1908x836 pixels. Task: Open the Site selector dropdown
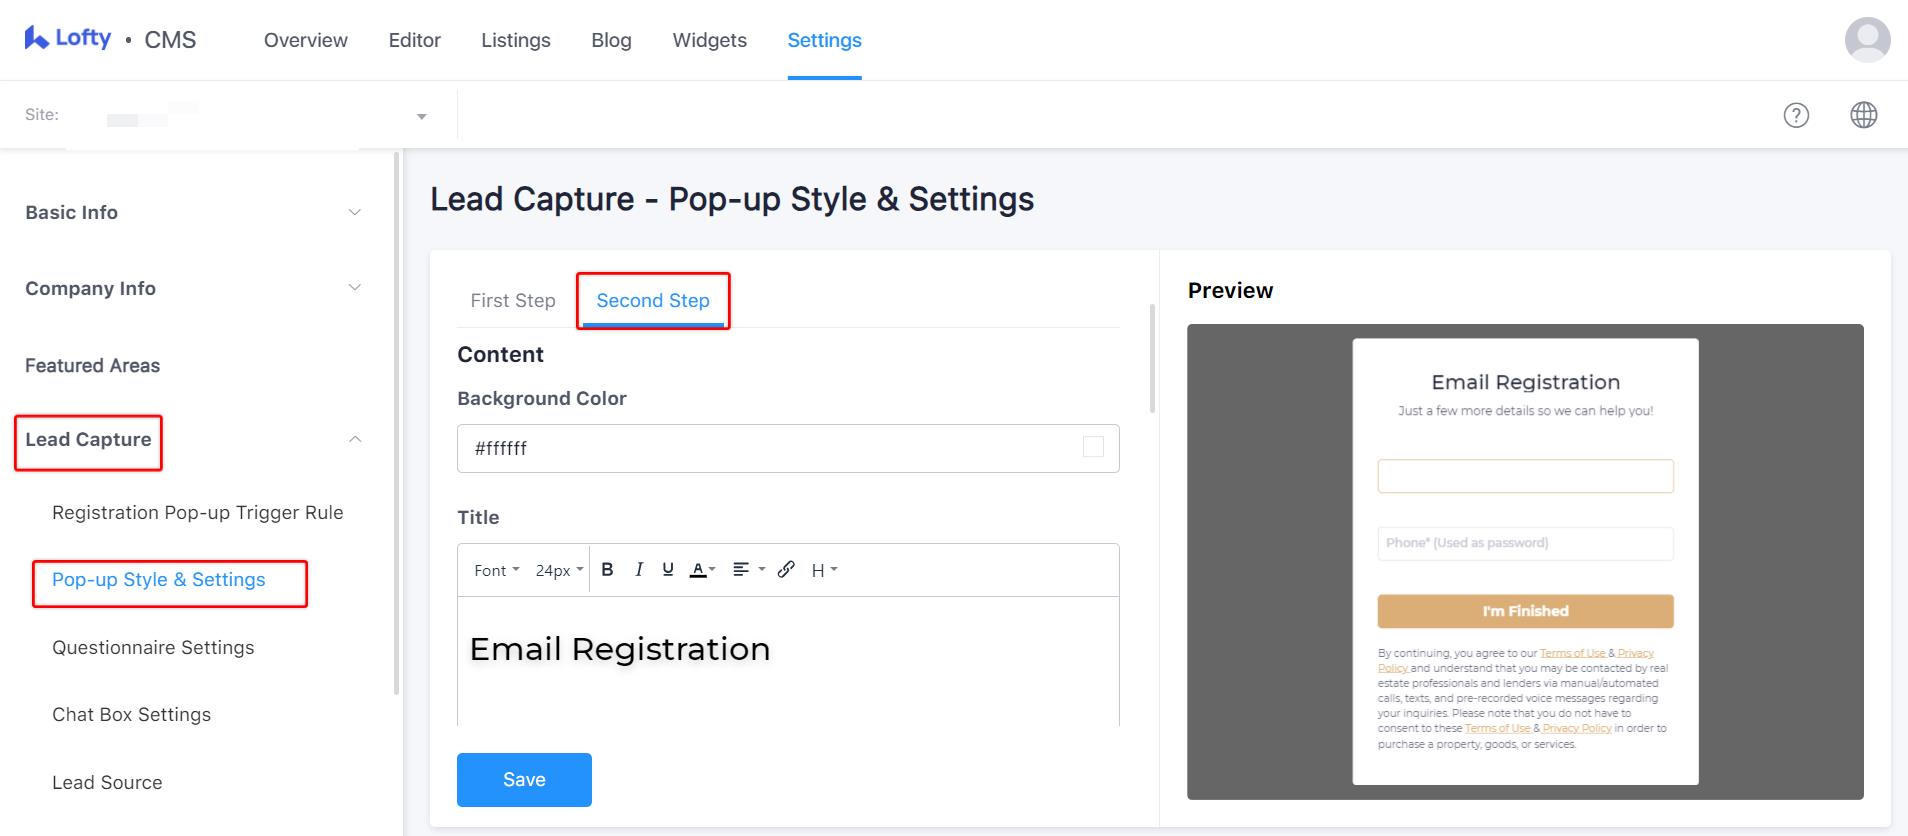(228, 116)
